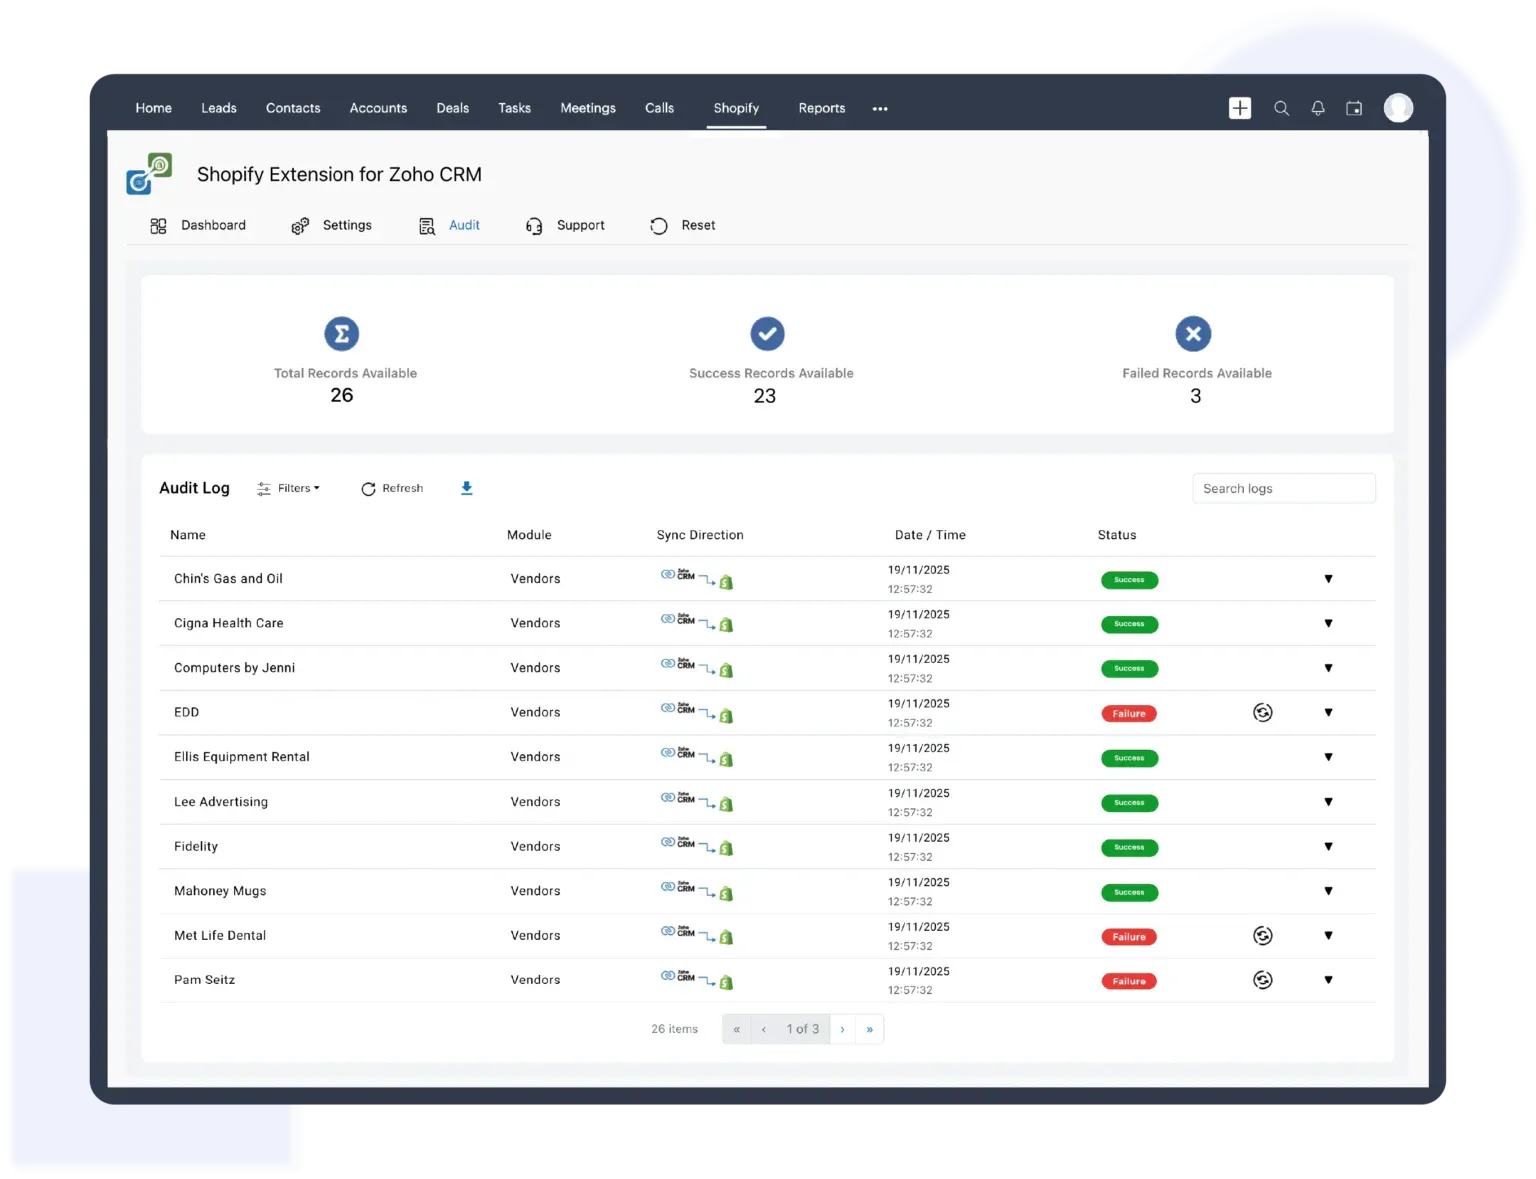Expand the Fidelity row details

(x=1328, y=846)
